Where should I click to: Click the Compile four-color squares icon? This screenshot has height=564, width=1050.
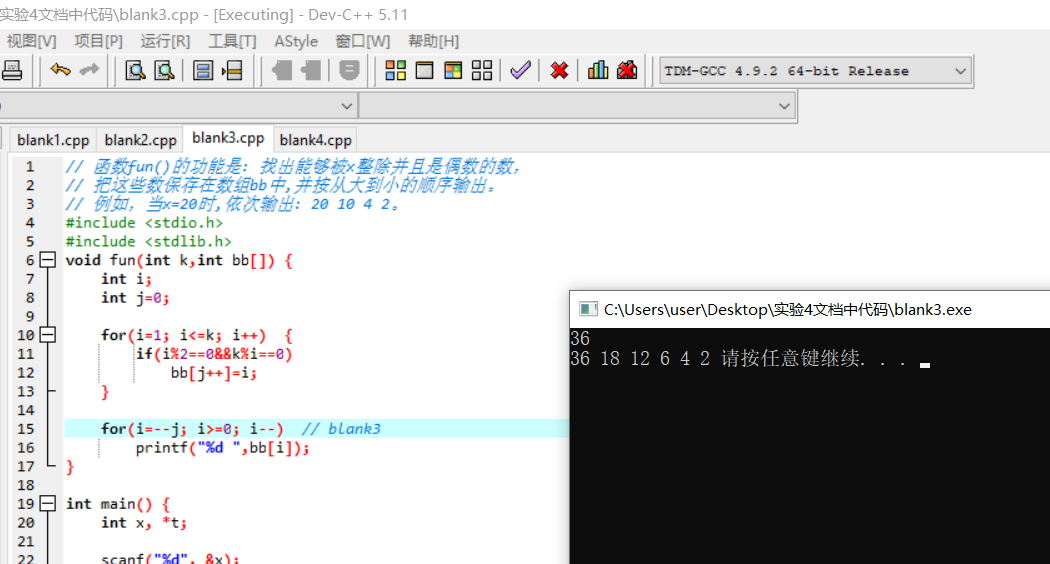coord(395,70)
